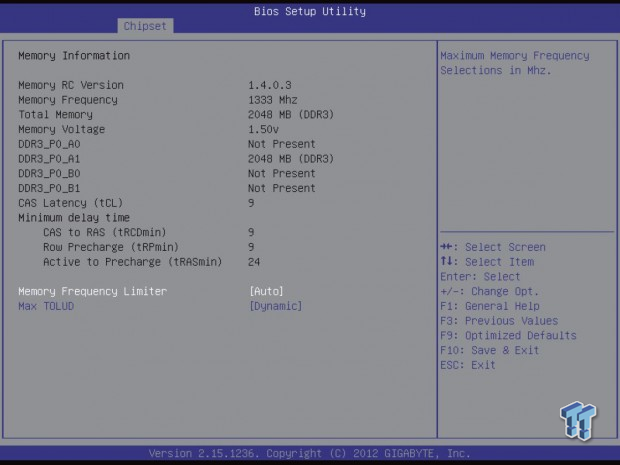
Task: Click the CAS Latency (tCL) label
Action: [71, 203]
